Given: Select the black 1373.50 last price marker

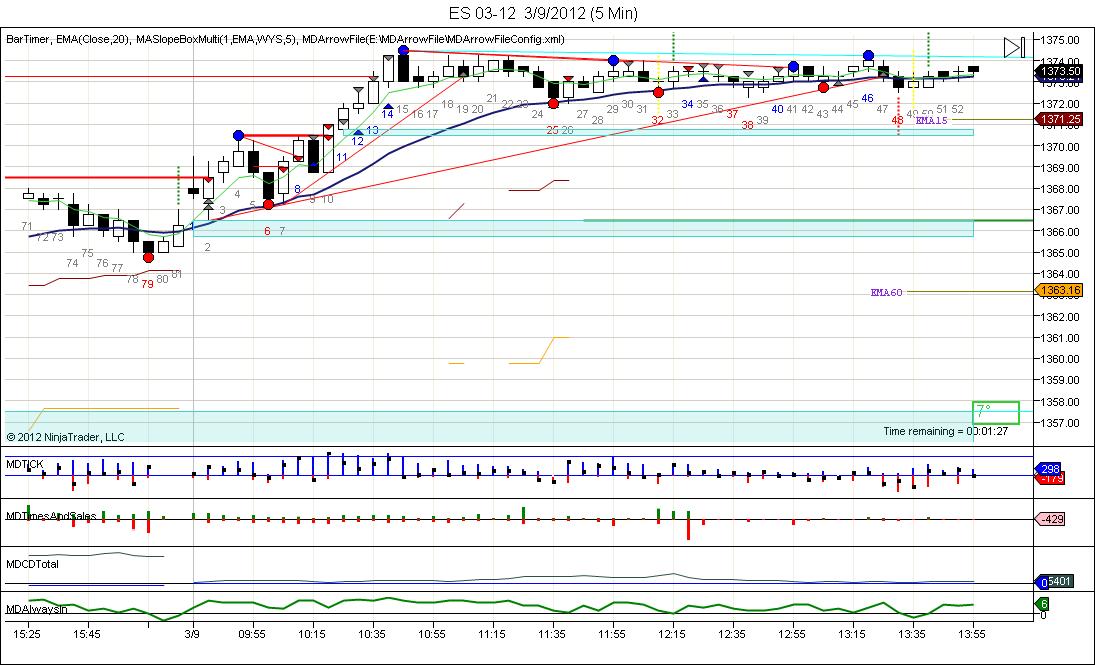Looking at the screenshot, I should 1058,71.
